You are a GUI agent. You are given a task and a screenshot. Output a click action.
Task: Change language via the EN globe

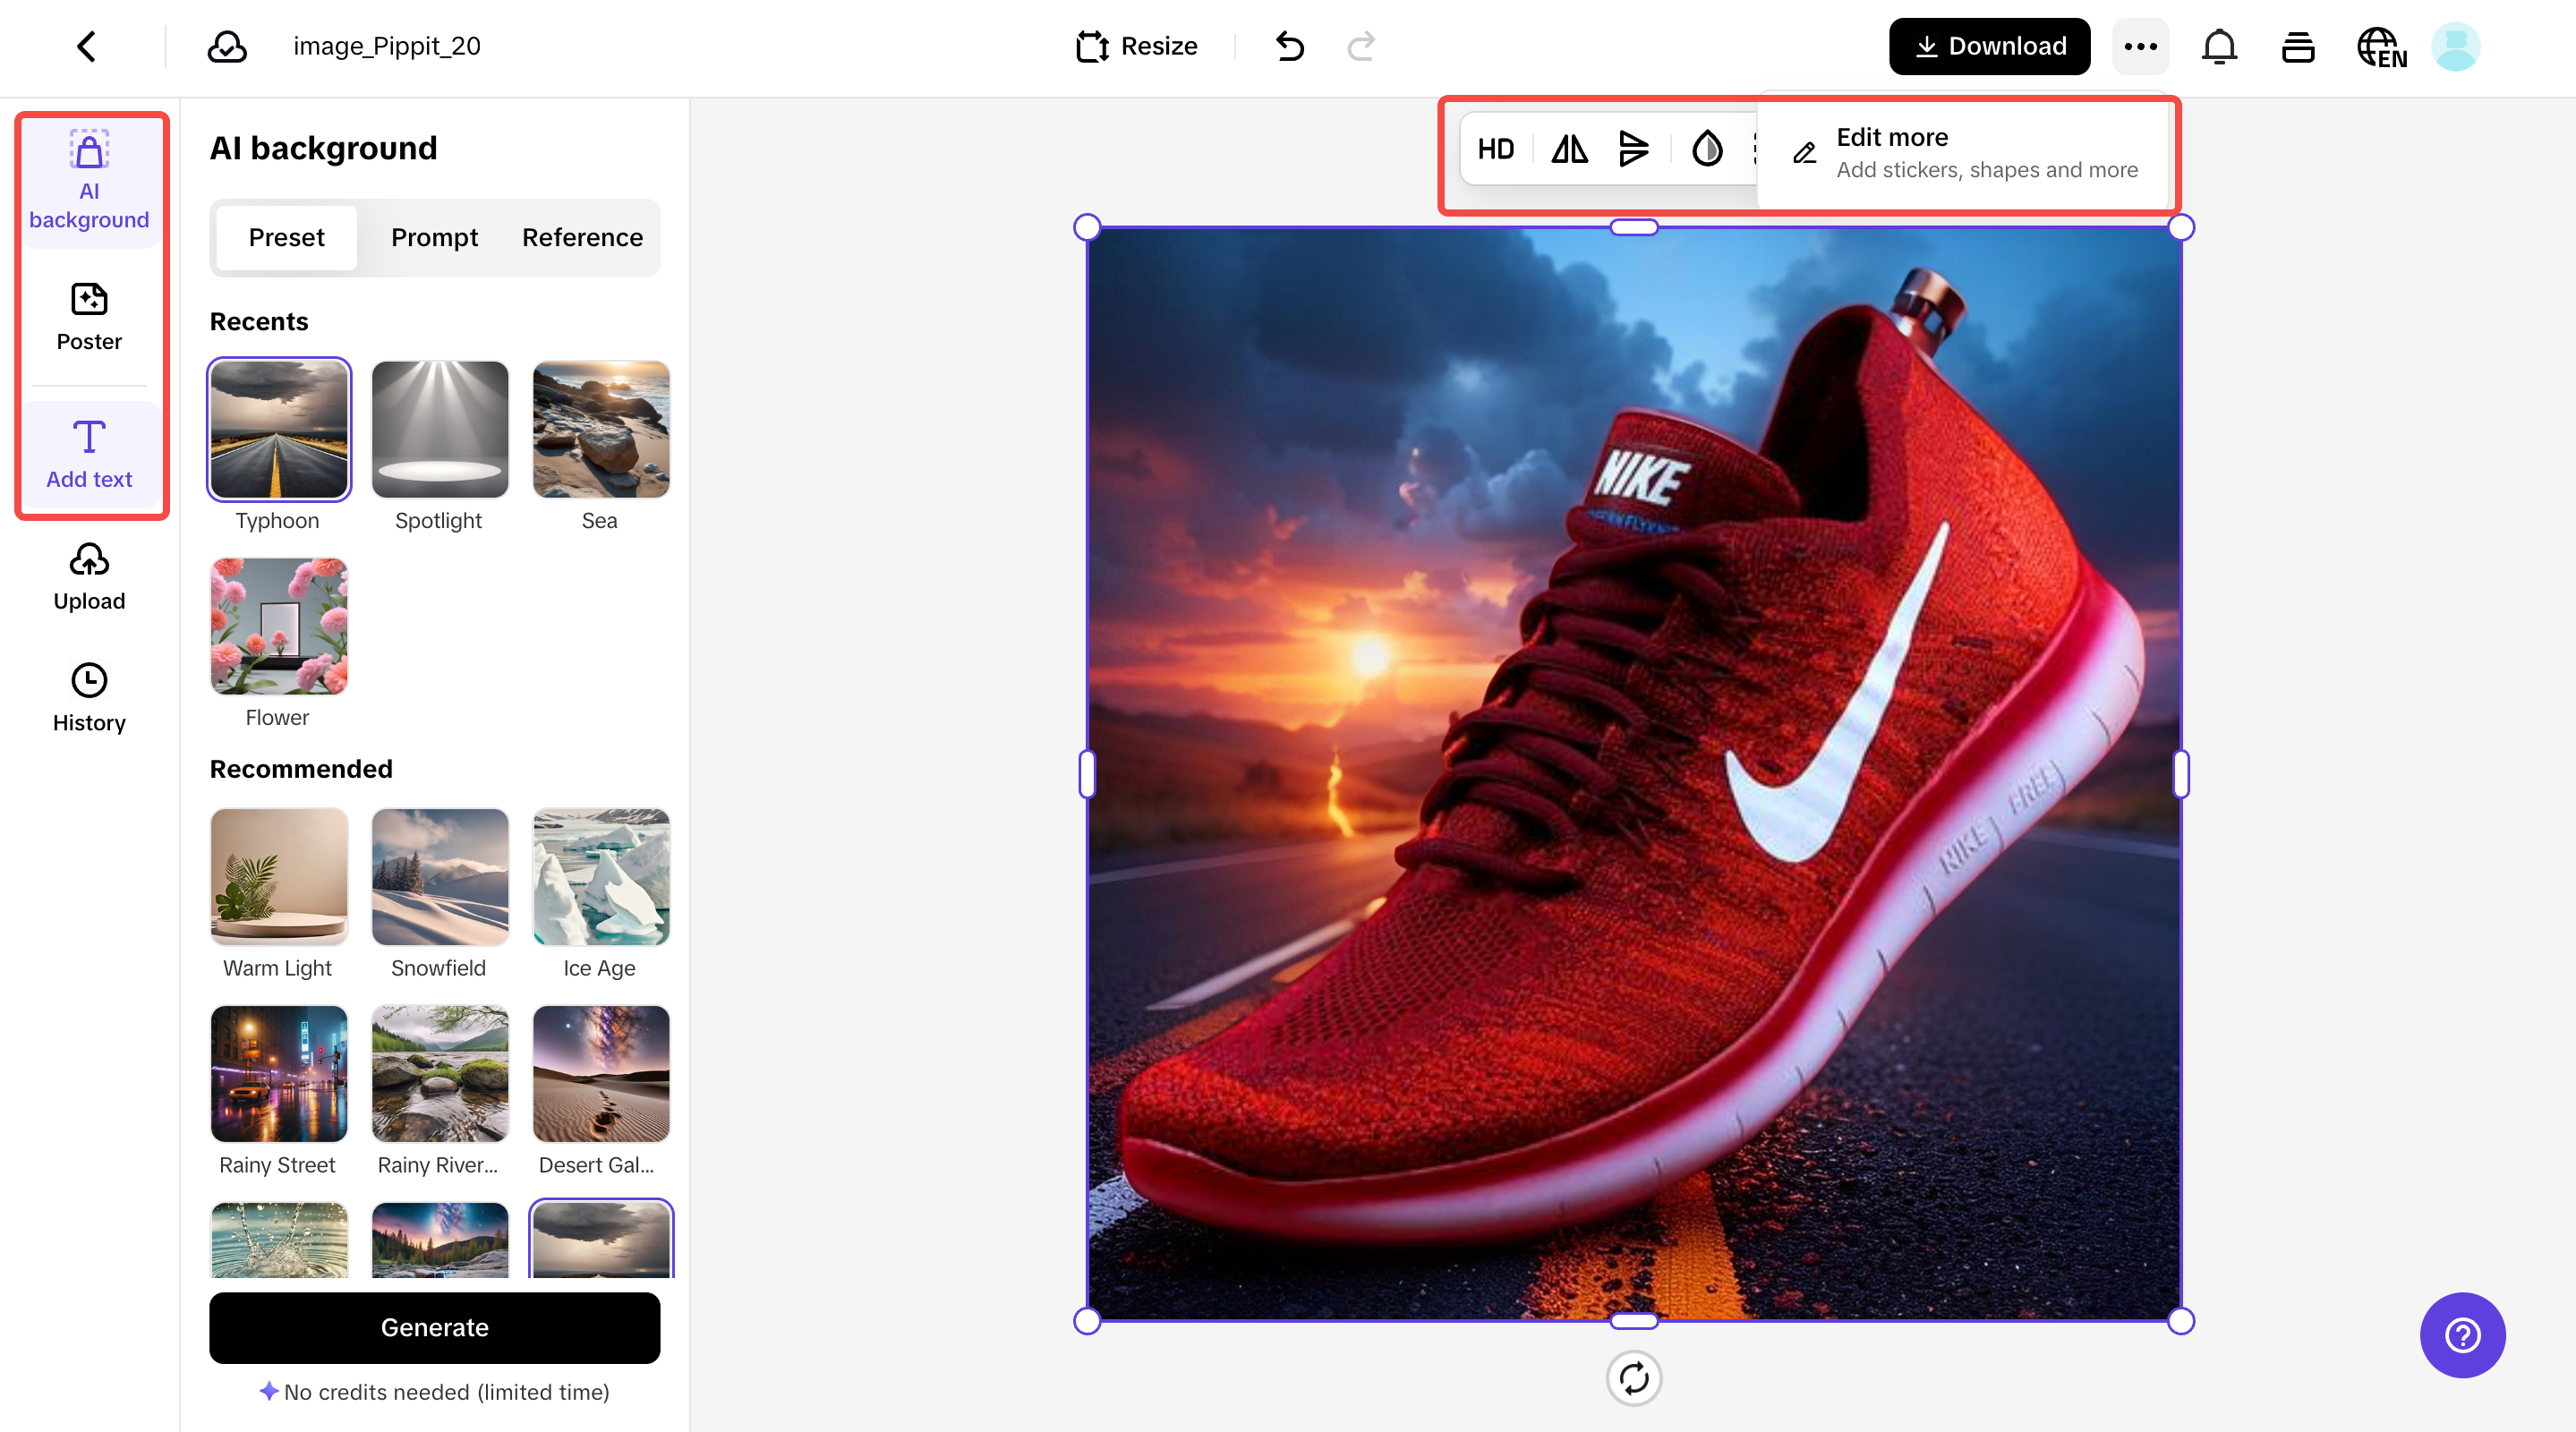click(x=2381, y=46)
